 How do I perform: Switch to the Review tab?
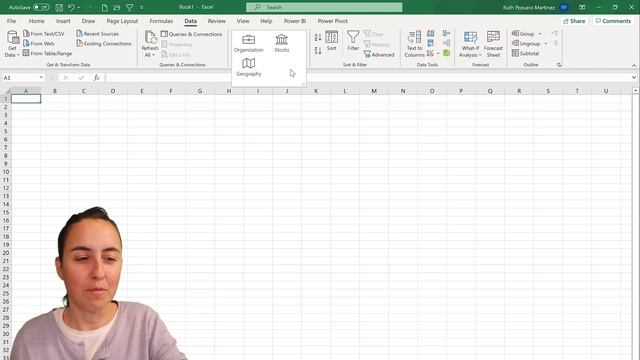[216, 21]
